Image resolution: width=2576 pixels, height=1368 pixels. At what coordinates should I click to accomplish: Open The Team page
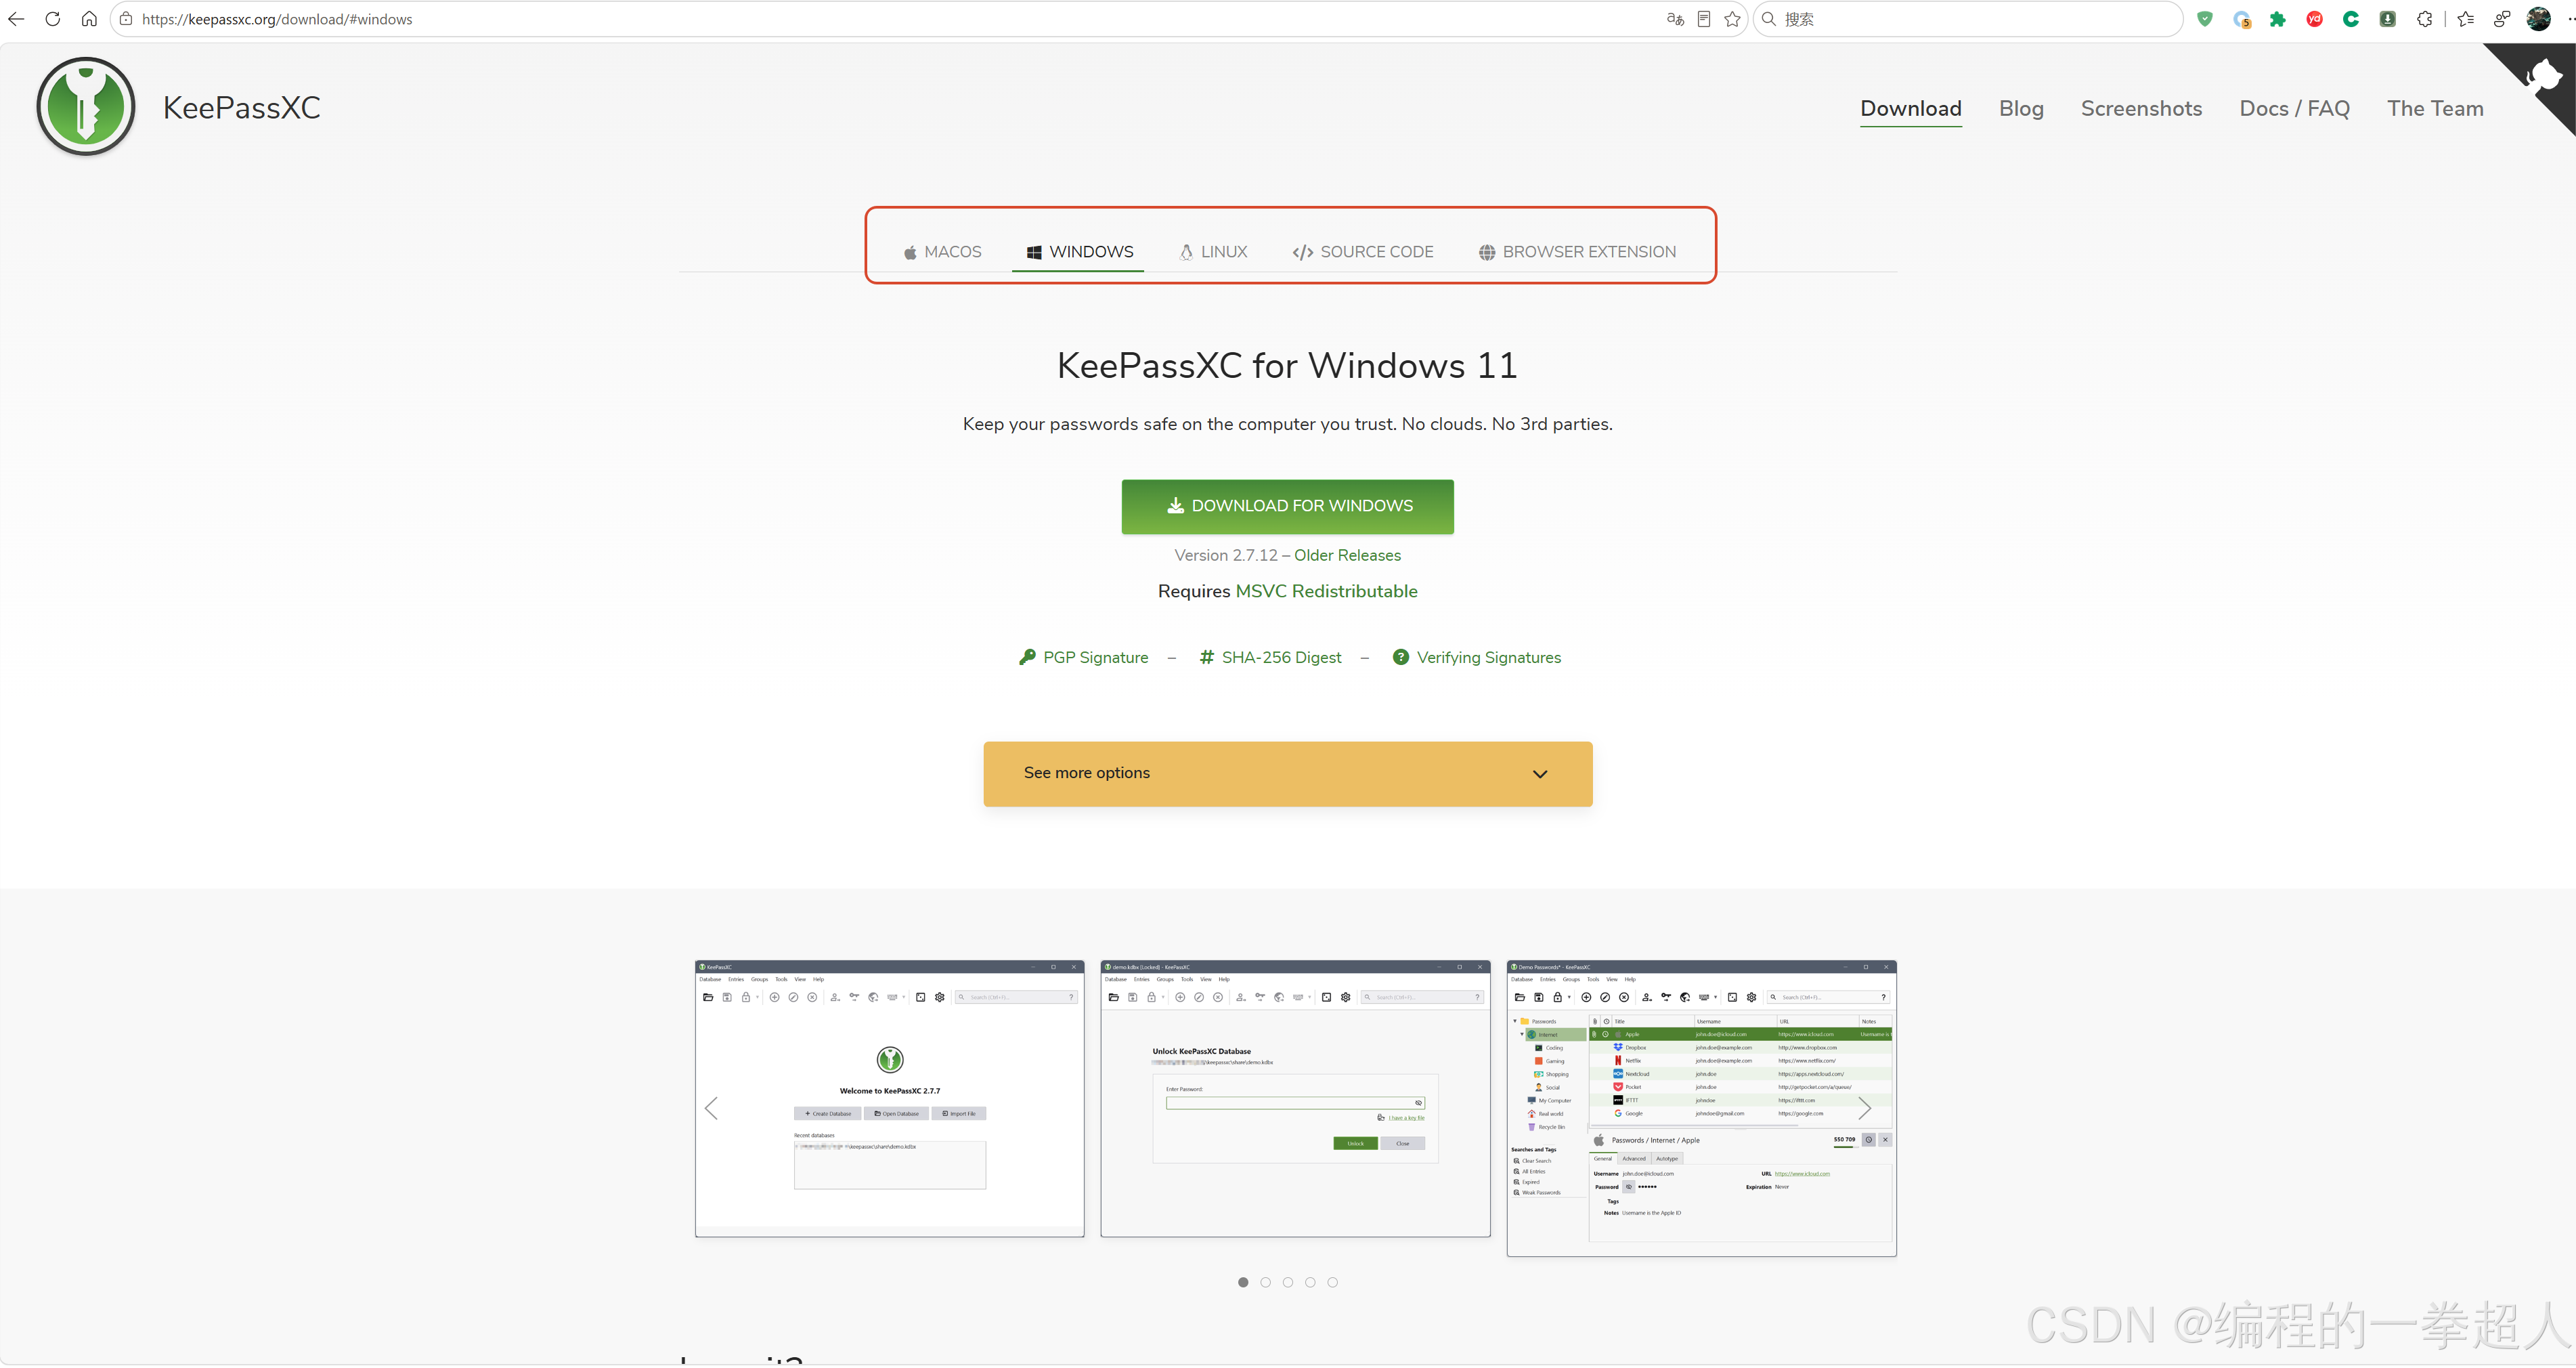coord(2435,108)
